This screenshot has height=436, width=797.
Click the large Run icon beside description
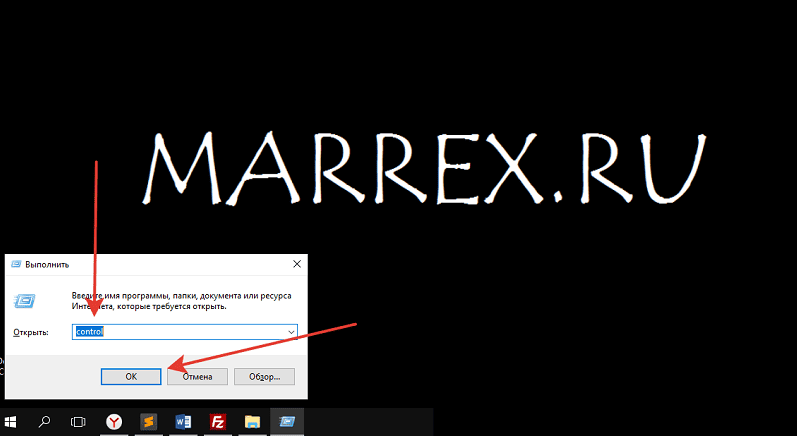coord(24,301)
